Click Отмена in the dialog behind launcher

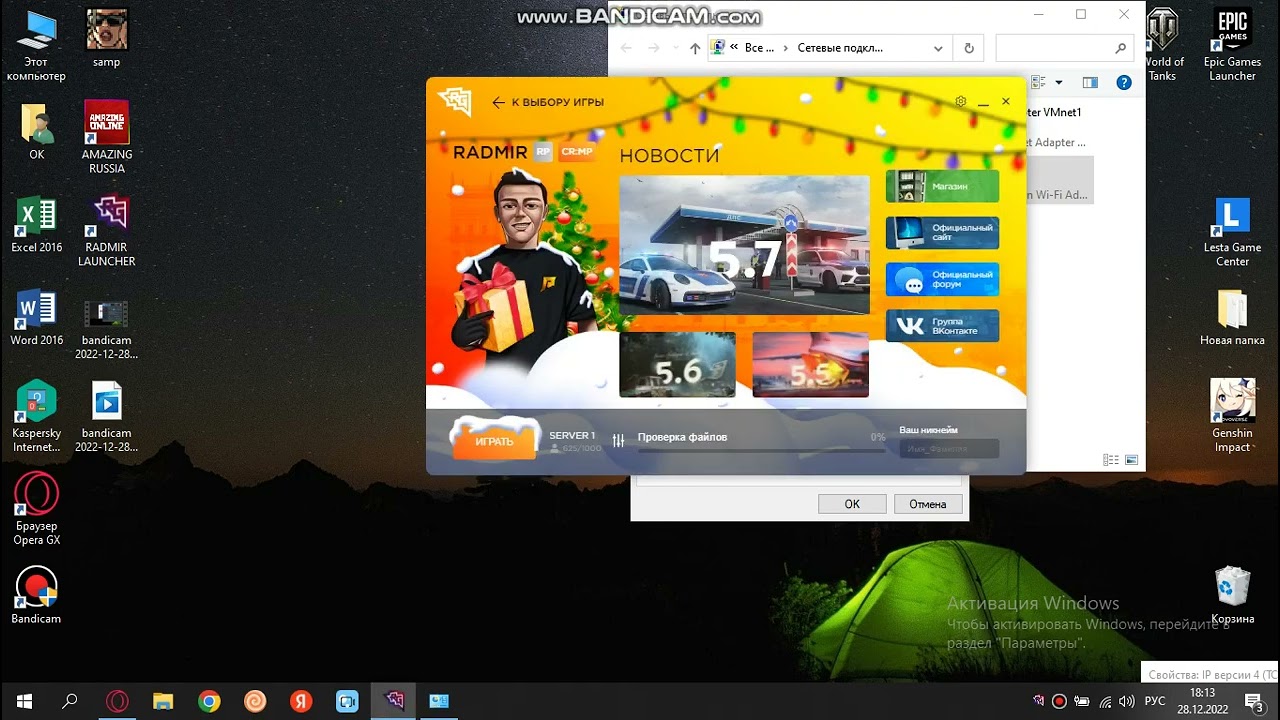coord(928,504)
